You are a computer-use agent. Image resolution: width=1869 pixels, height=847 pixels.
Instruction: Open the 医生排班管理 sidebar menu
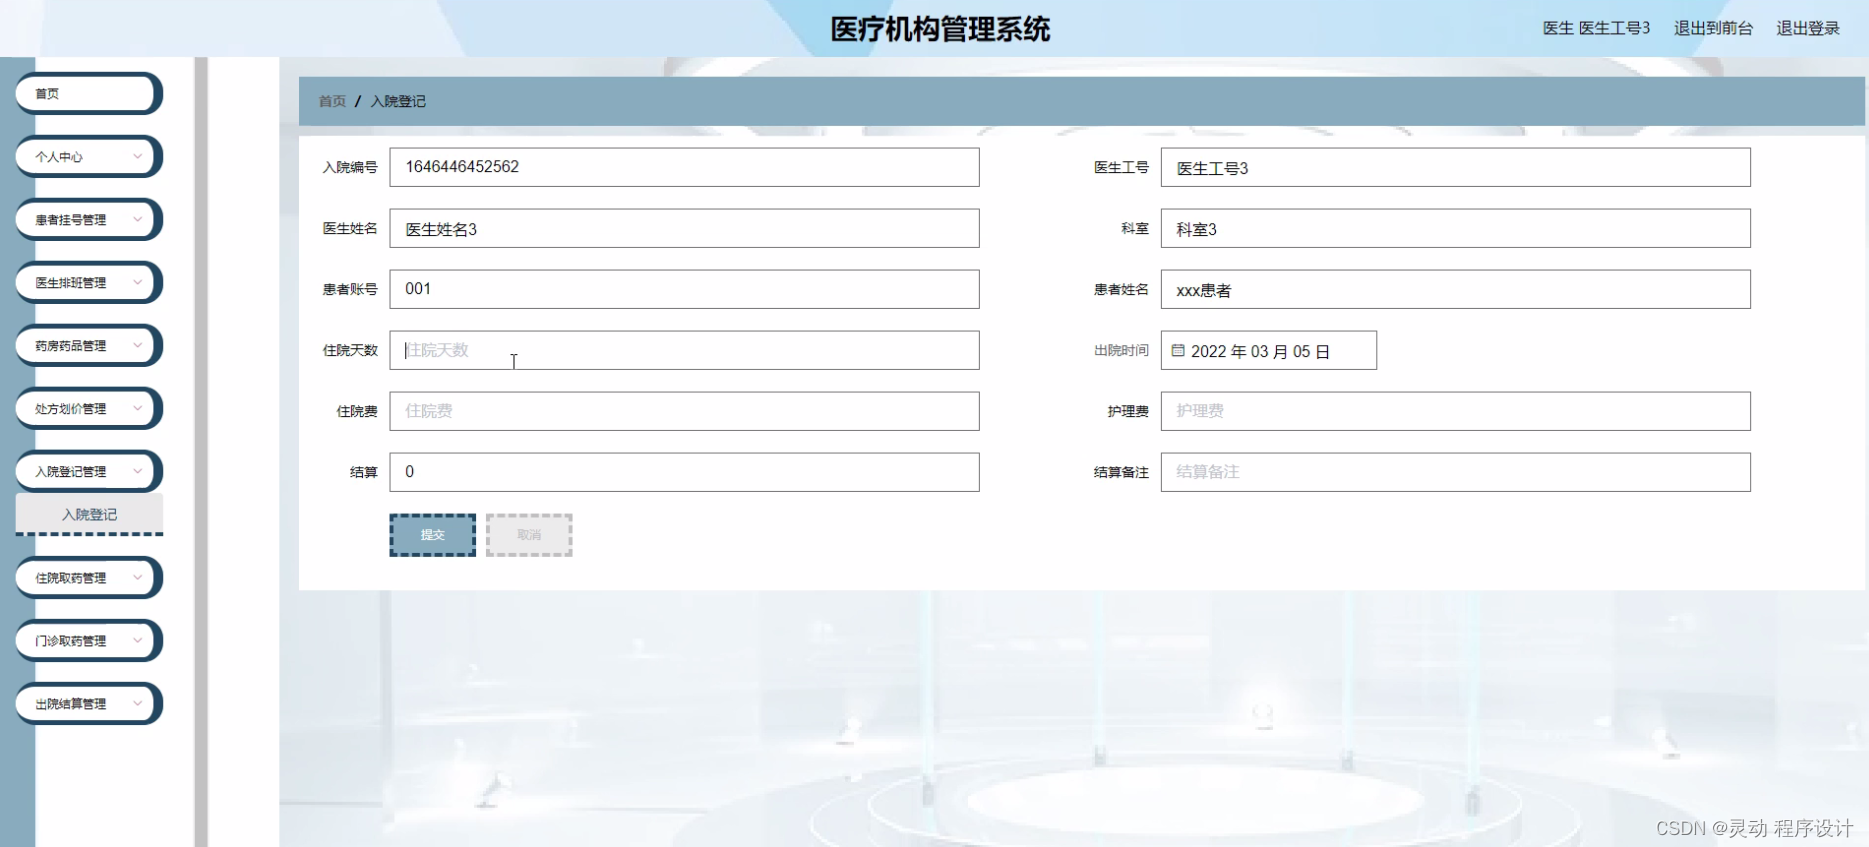(88, 283)
